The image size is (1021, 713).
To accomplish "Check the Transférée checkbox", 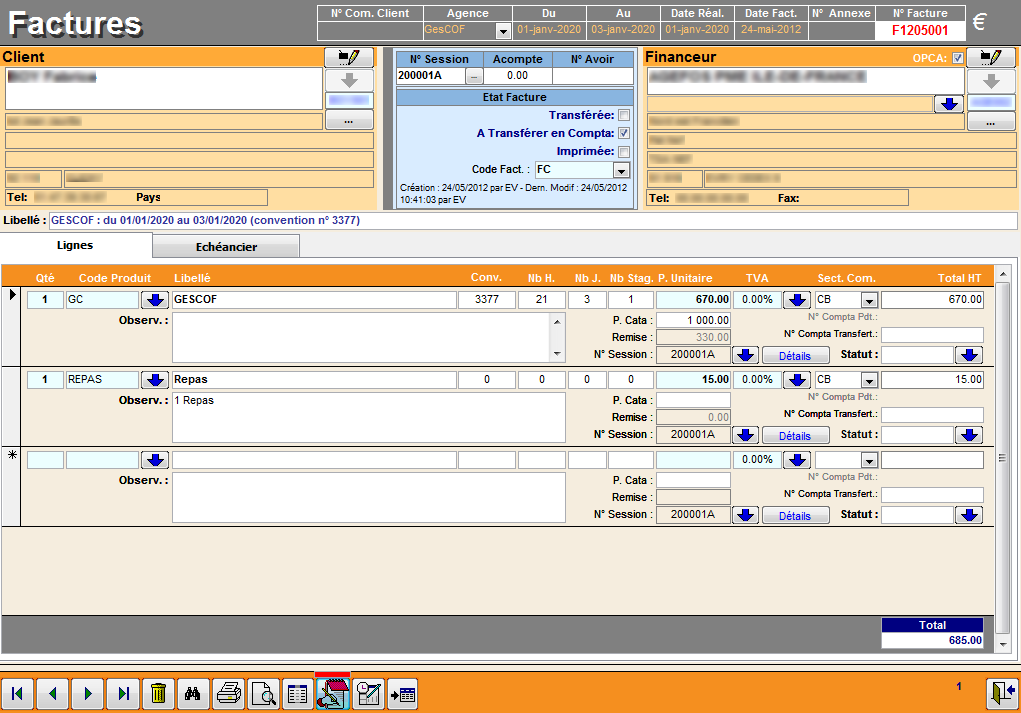I will coord(624,115).
